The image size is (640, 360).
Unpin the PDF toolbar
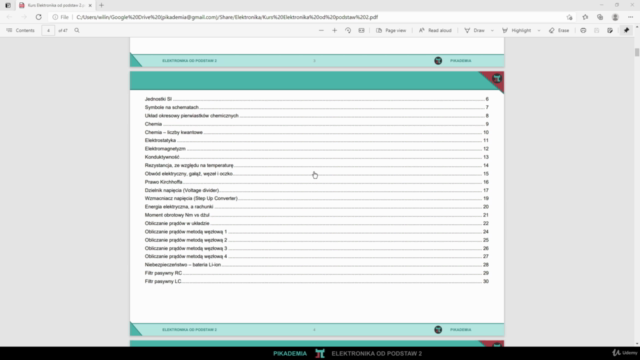point(627,30)
